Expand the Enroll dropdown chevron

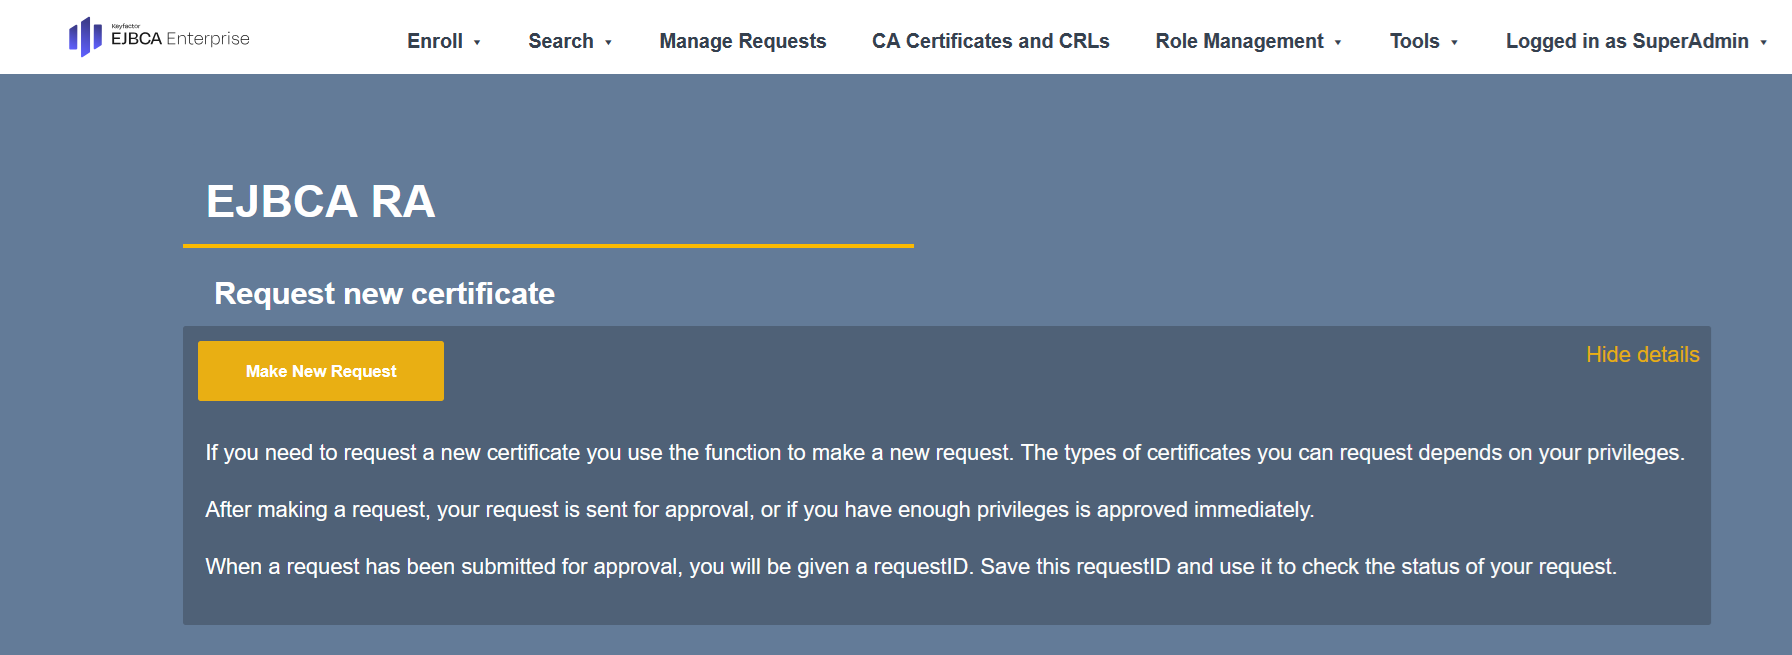coord(477,43)
